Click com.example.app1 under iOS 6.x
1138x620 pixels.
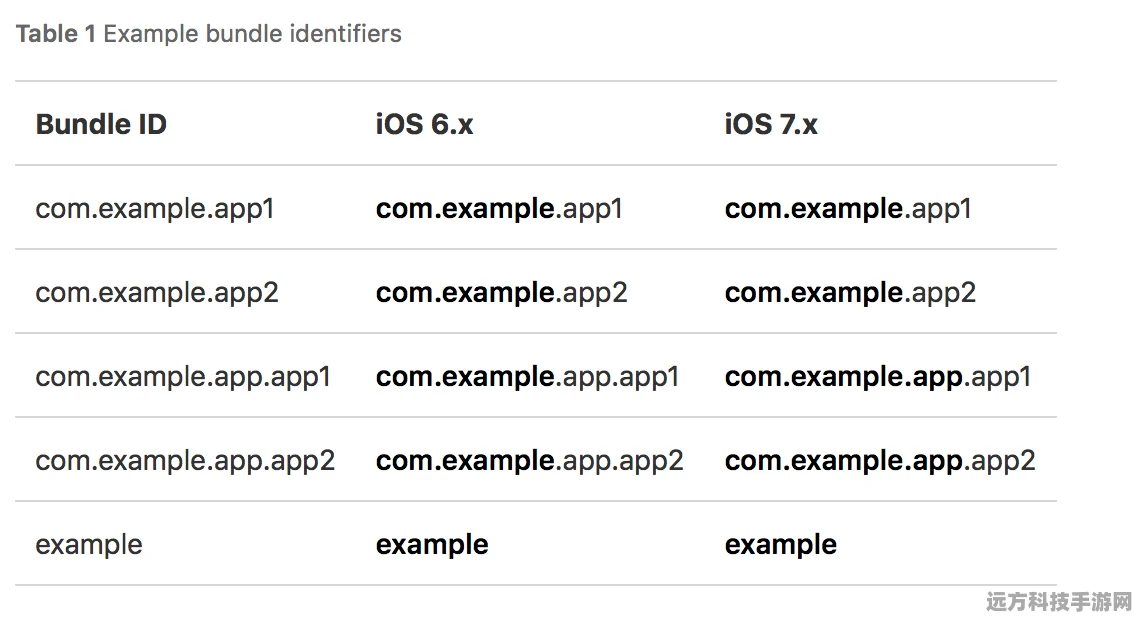(499, 209)
